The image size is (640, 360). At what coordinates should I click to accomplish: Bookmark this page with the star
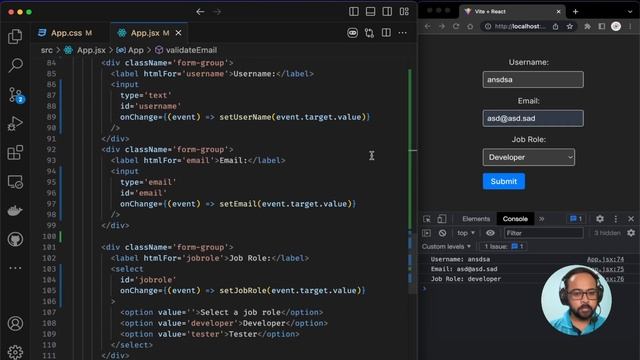570,27
